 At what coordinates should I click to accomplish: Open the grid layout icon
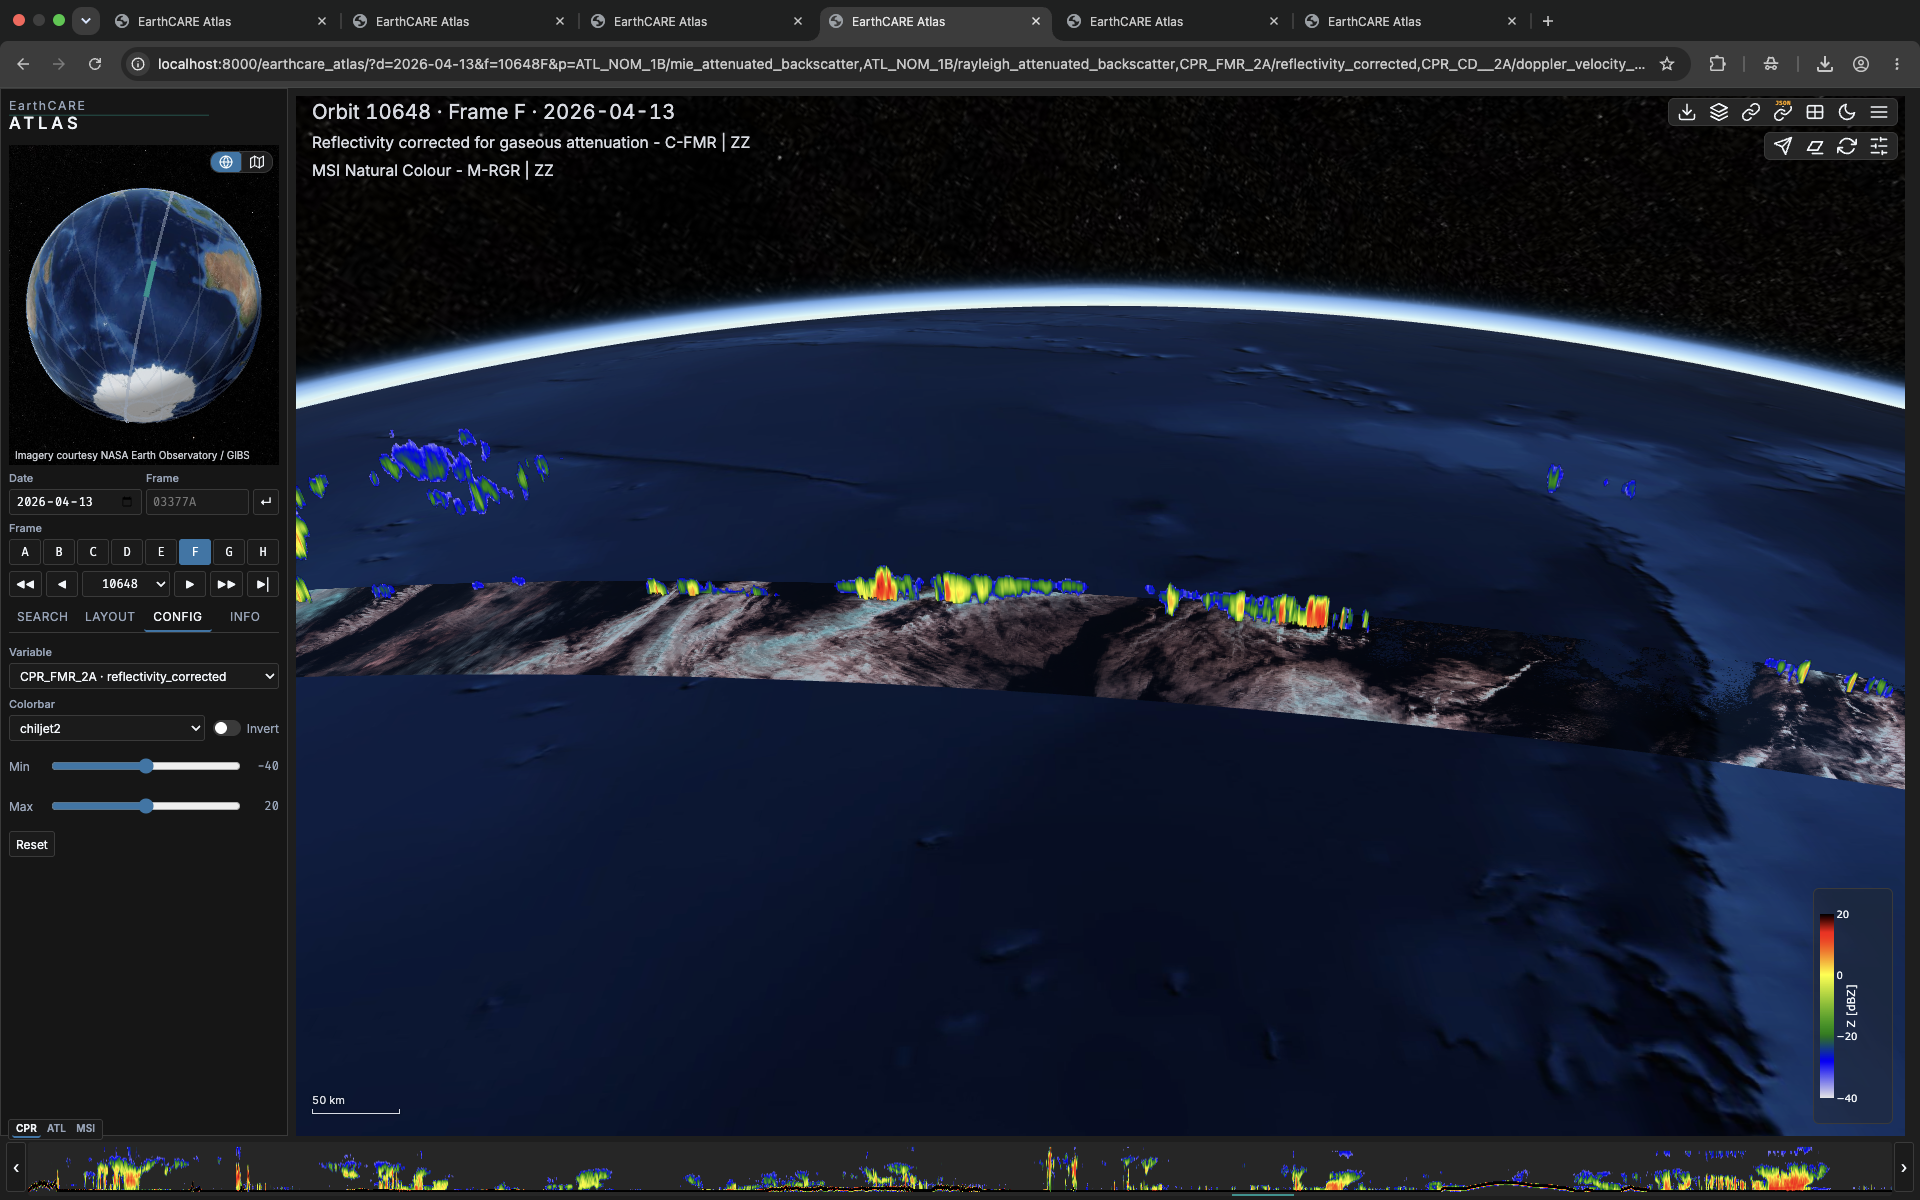point(1815,112)
